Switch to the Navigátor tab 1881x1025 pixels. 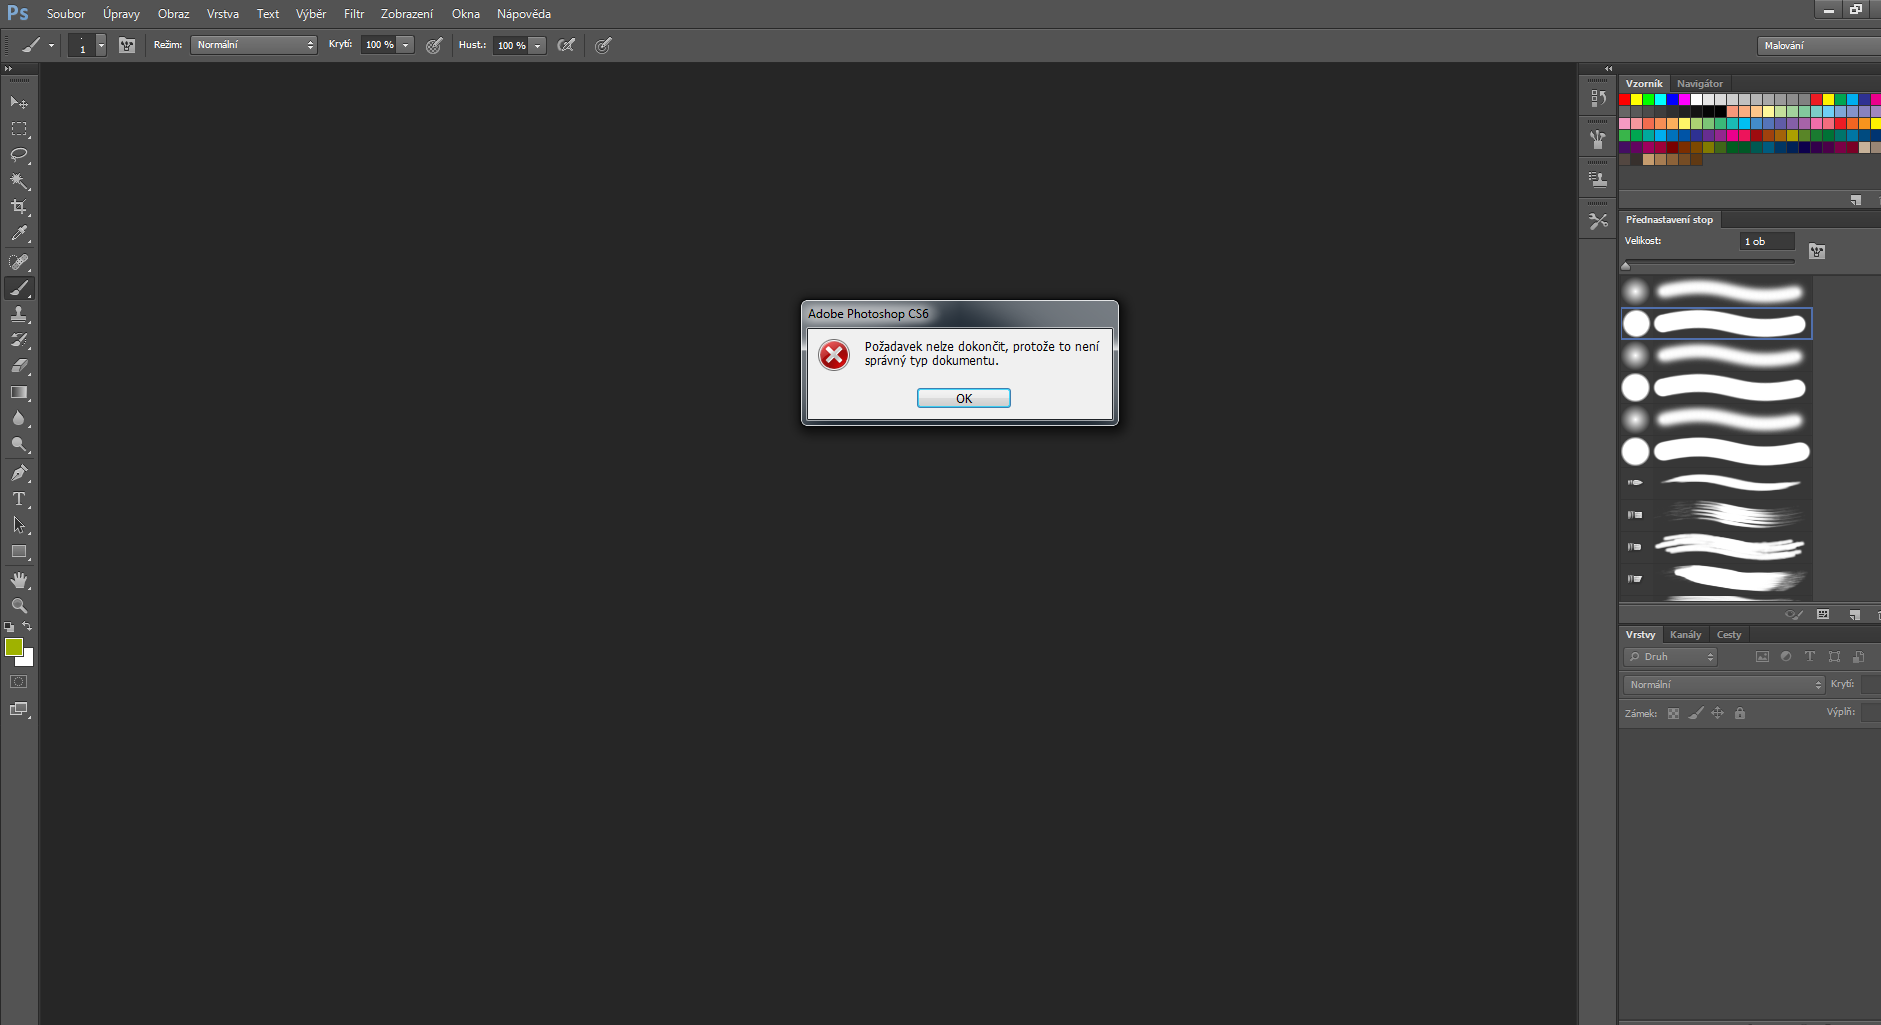tap(1700, 84)
